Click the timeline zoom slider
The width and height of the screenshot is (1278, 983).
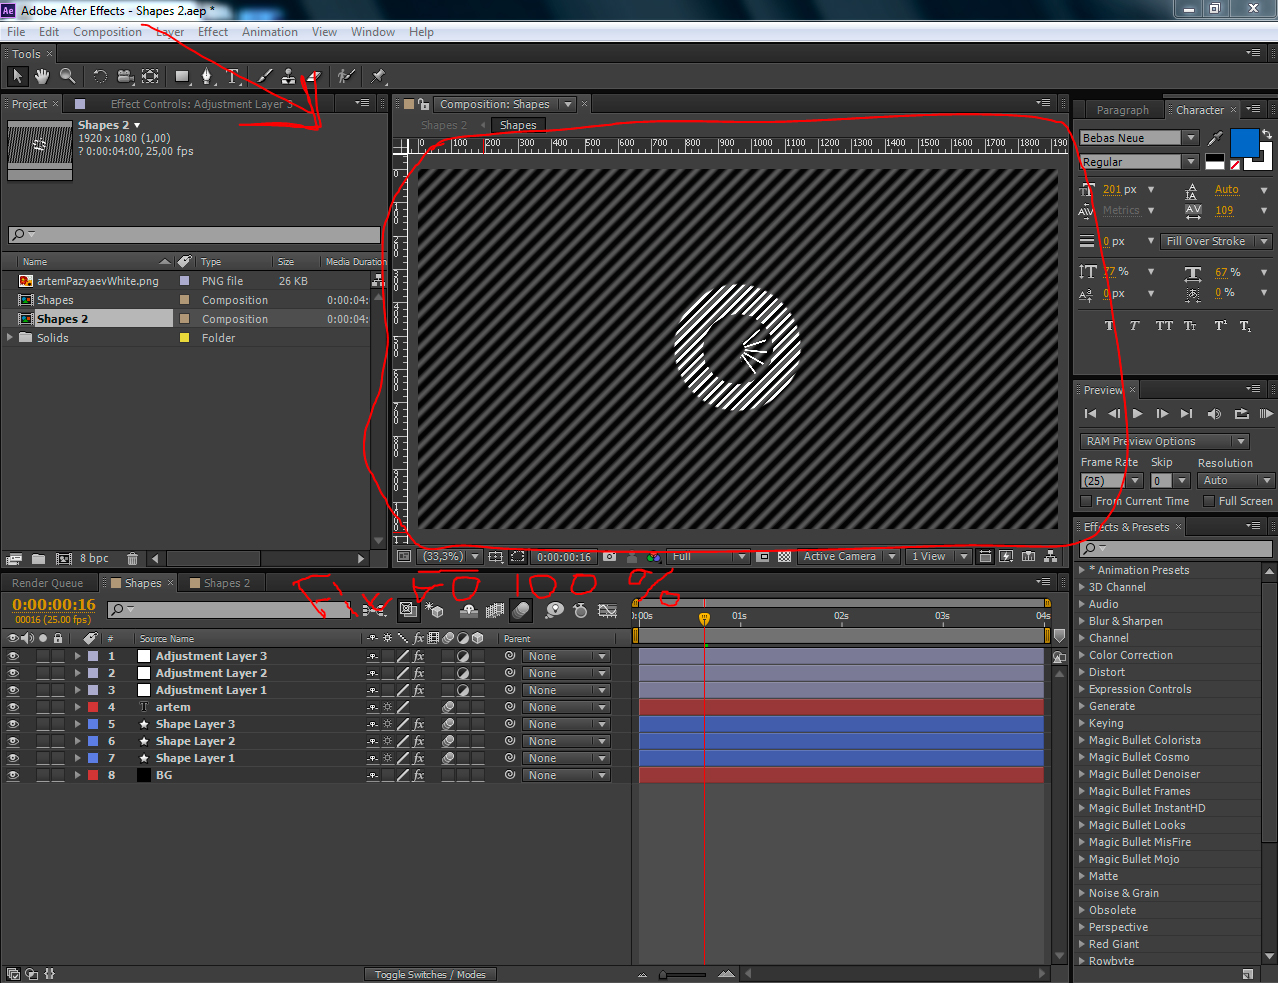[684, 974]
